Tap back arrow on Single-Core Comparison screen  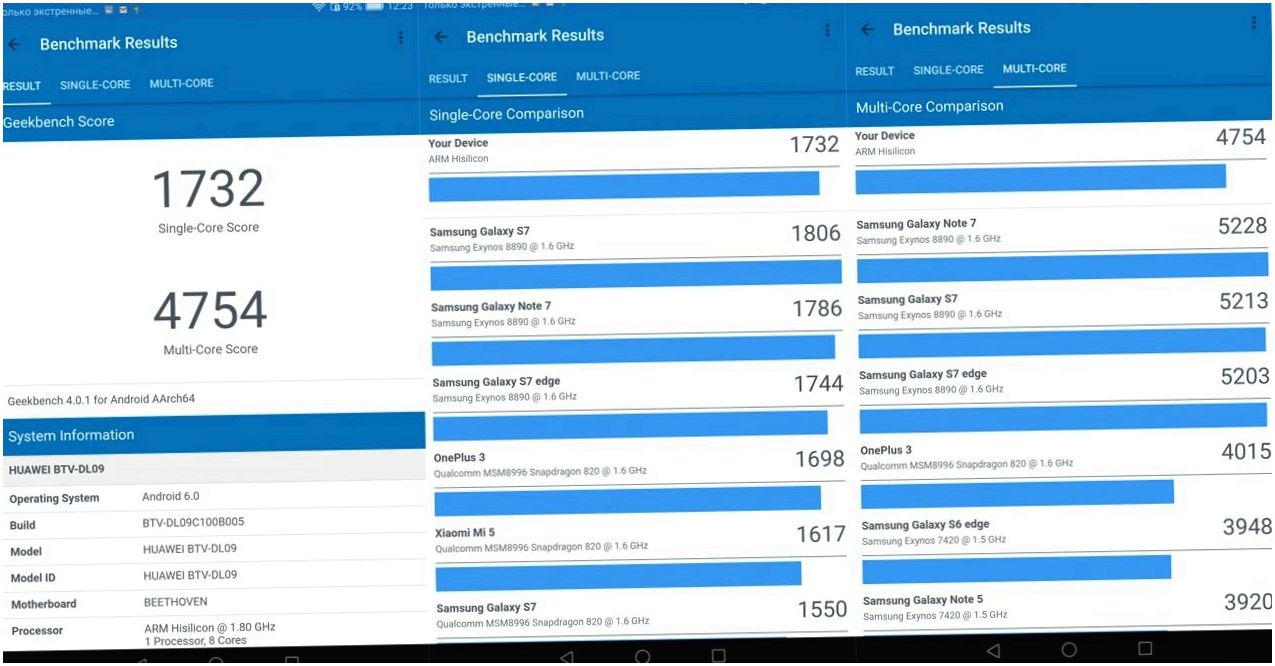441,37
